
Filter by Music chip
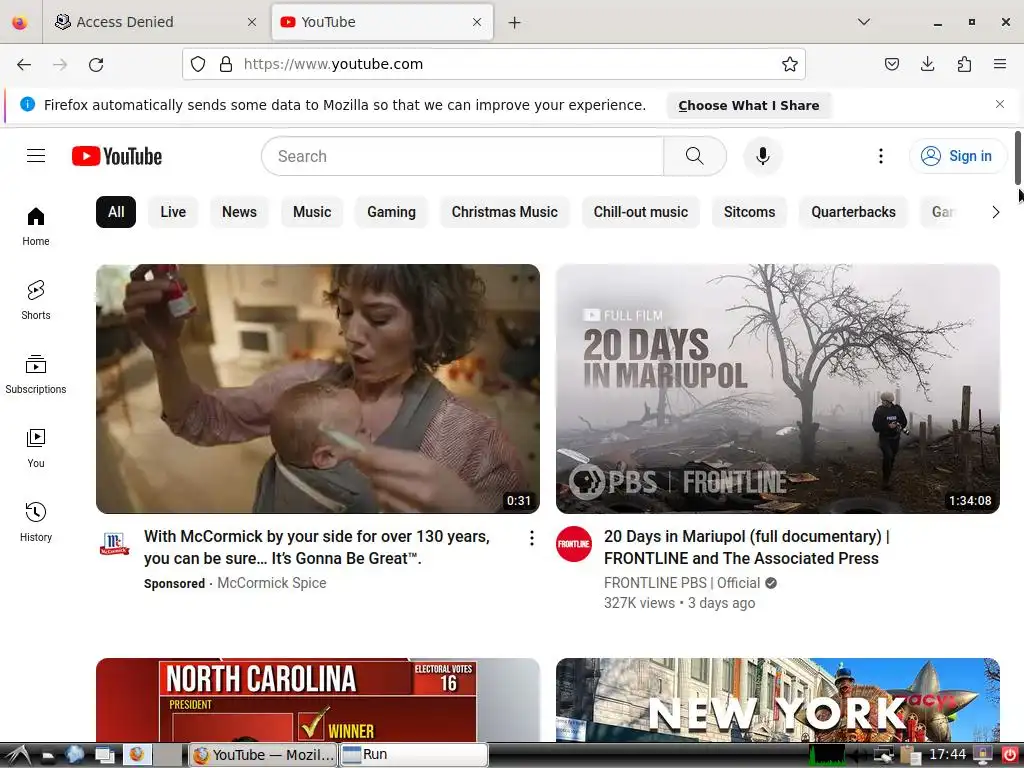coord(312,212)
